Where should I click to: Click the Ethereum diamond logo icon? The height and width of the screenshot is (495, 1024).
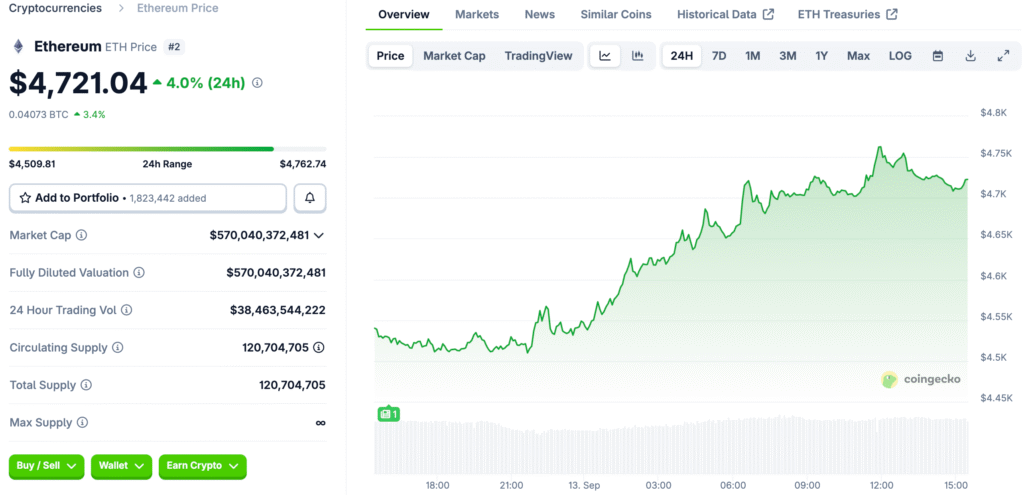click(18, 47)
